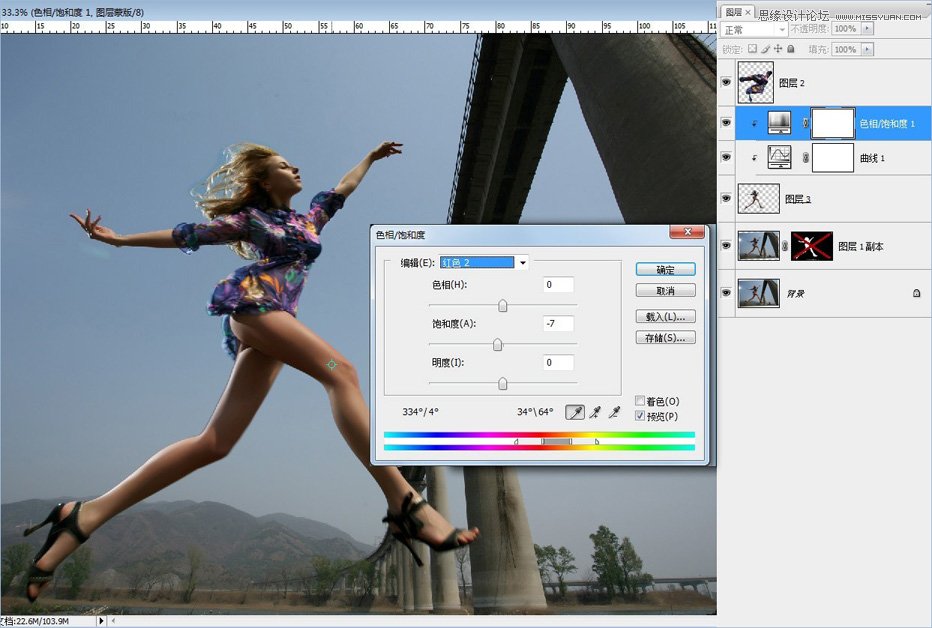
Task: Enable the 着色(O) colorize checkbox
Action: 640,401
